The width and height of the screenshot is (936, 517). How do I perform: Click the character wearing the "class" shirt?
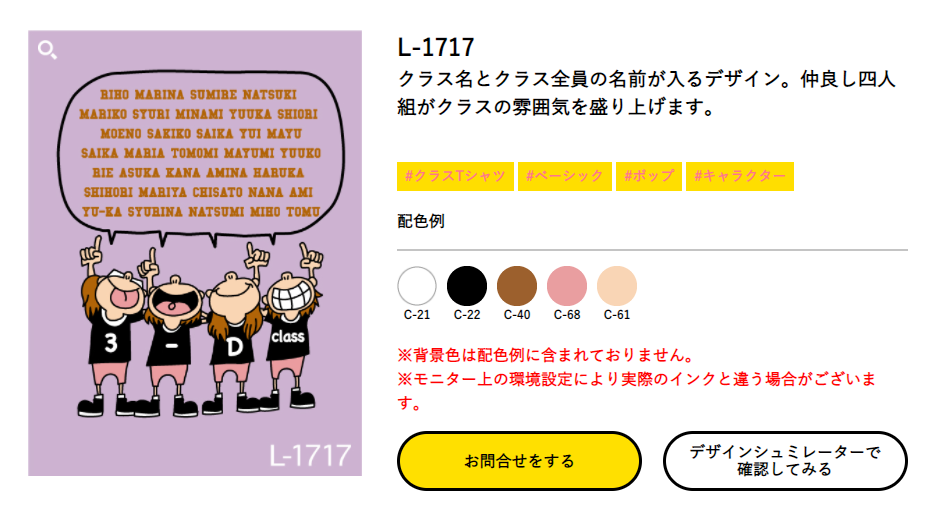pyautogui.click(x=292, y=334)
